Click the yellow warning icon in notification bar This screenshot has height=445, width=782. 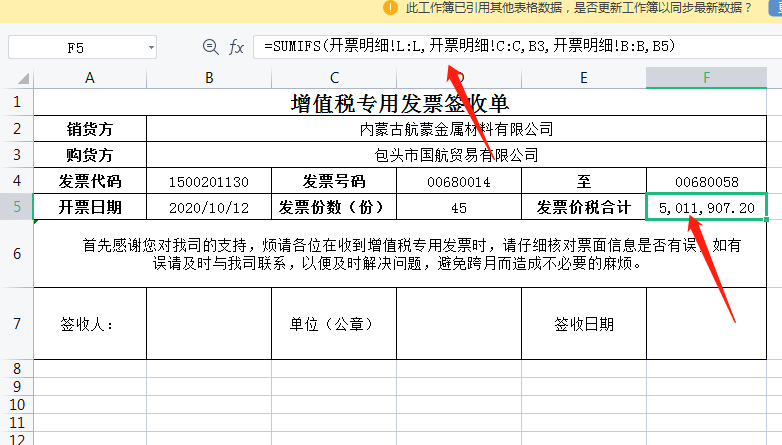(x=390, y=7)
